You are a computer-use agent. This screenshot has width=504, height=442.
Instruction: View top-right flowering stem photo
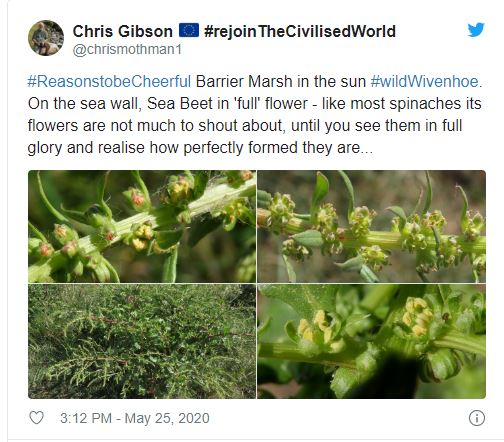coord(371,226)
